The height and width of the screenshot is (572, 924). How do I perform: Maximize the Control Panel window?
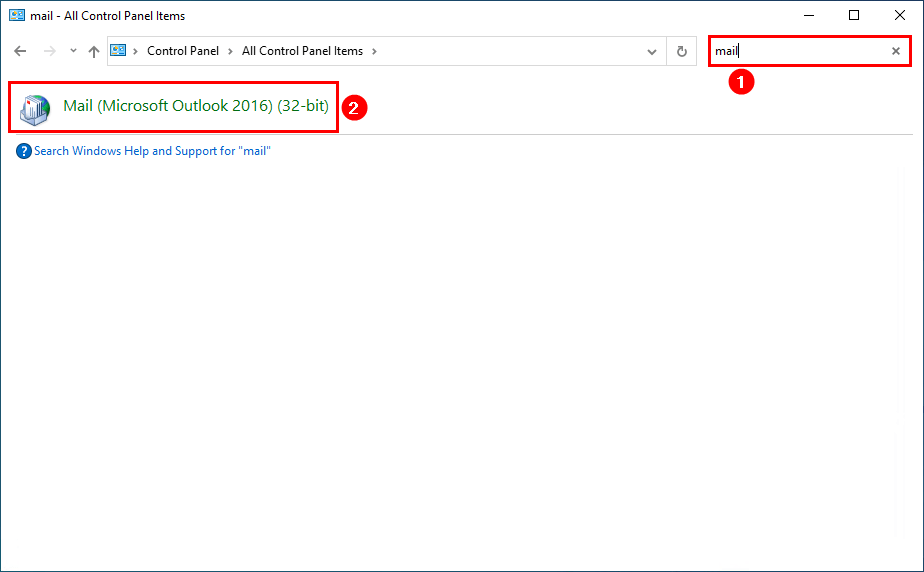coord(854,15)
